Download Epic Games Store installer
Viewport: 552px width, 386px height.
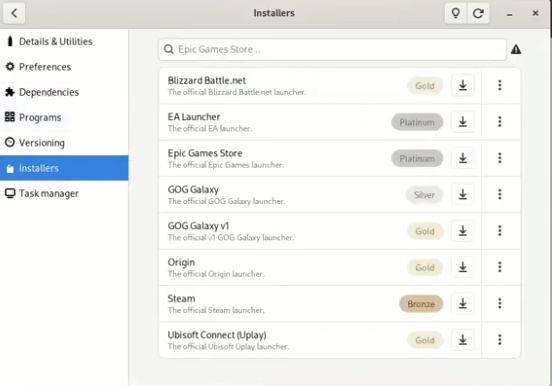point(463,158)
